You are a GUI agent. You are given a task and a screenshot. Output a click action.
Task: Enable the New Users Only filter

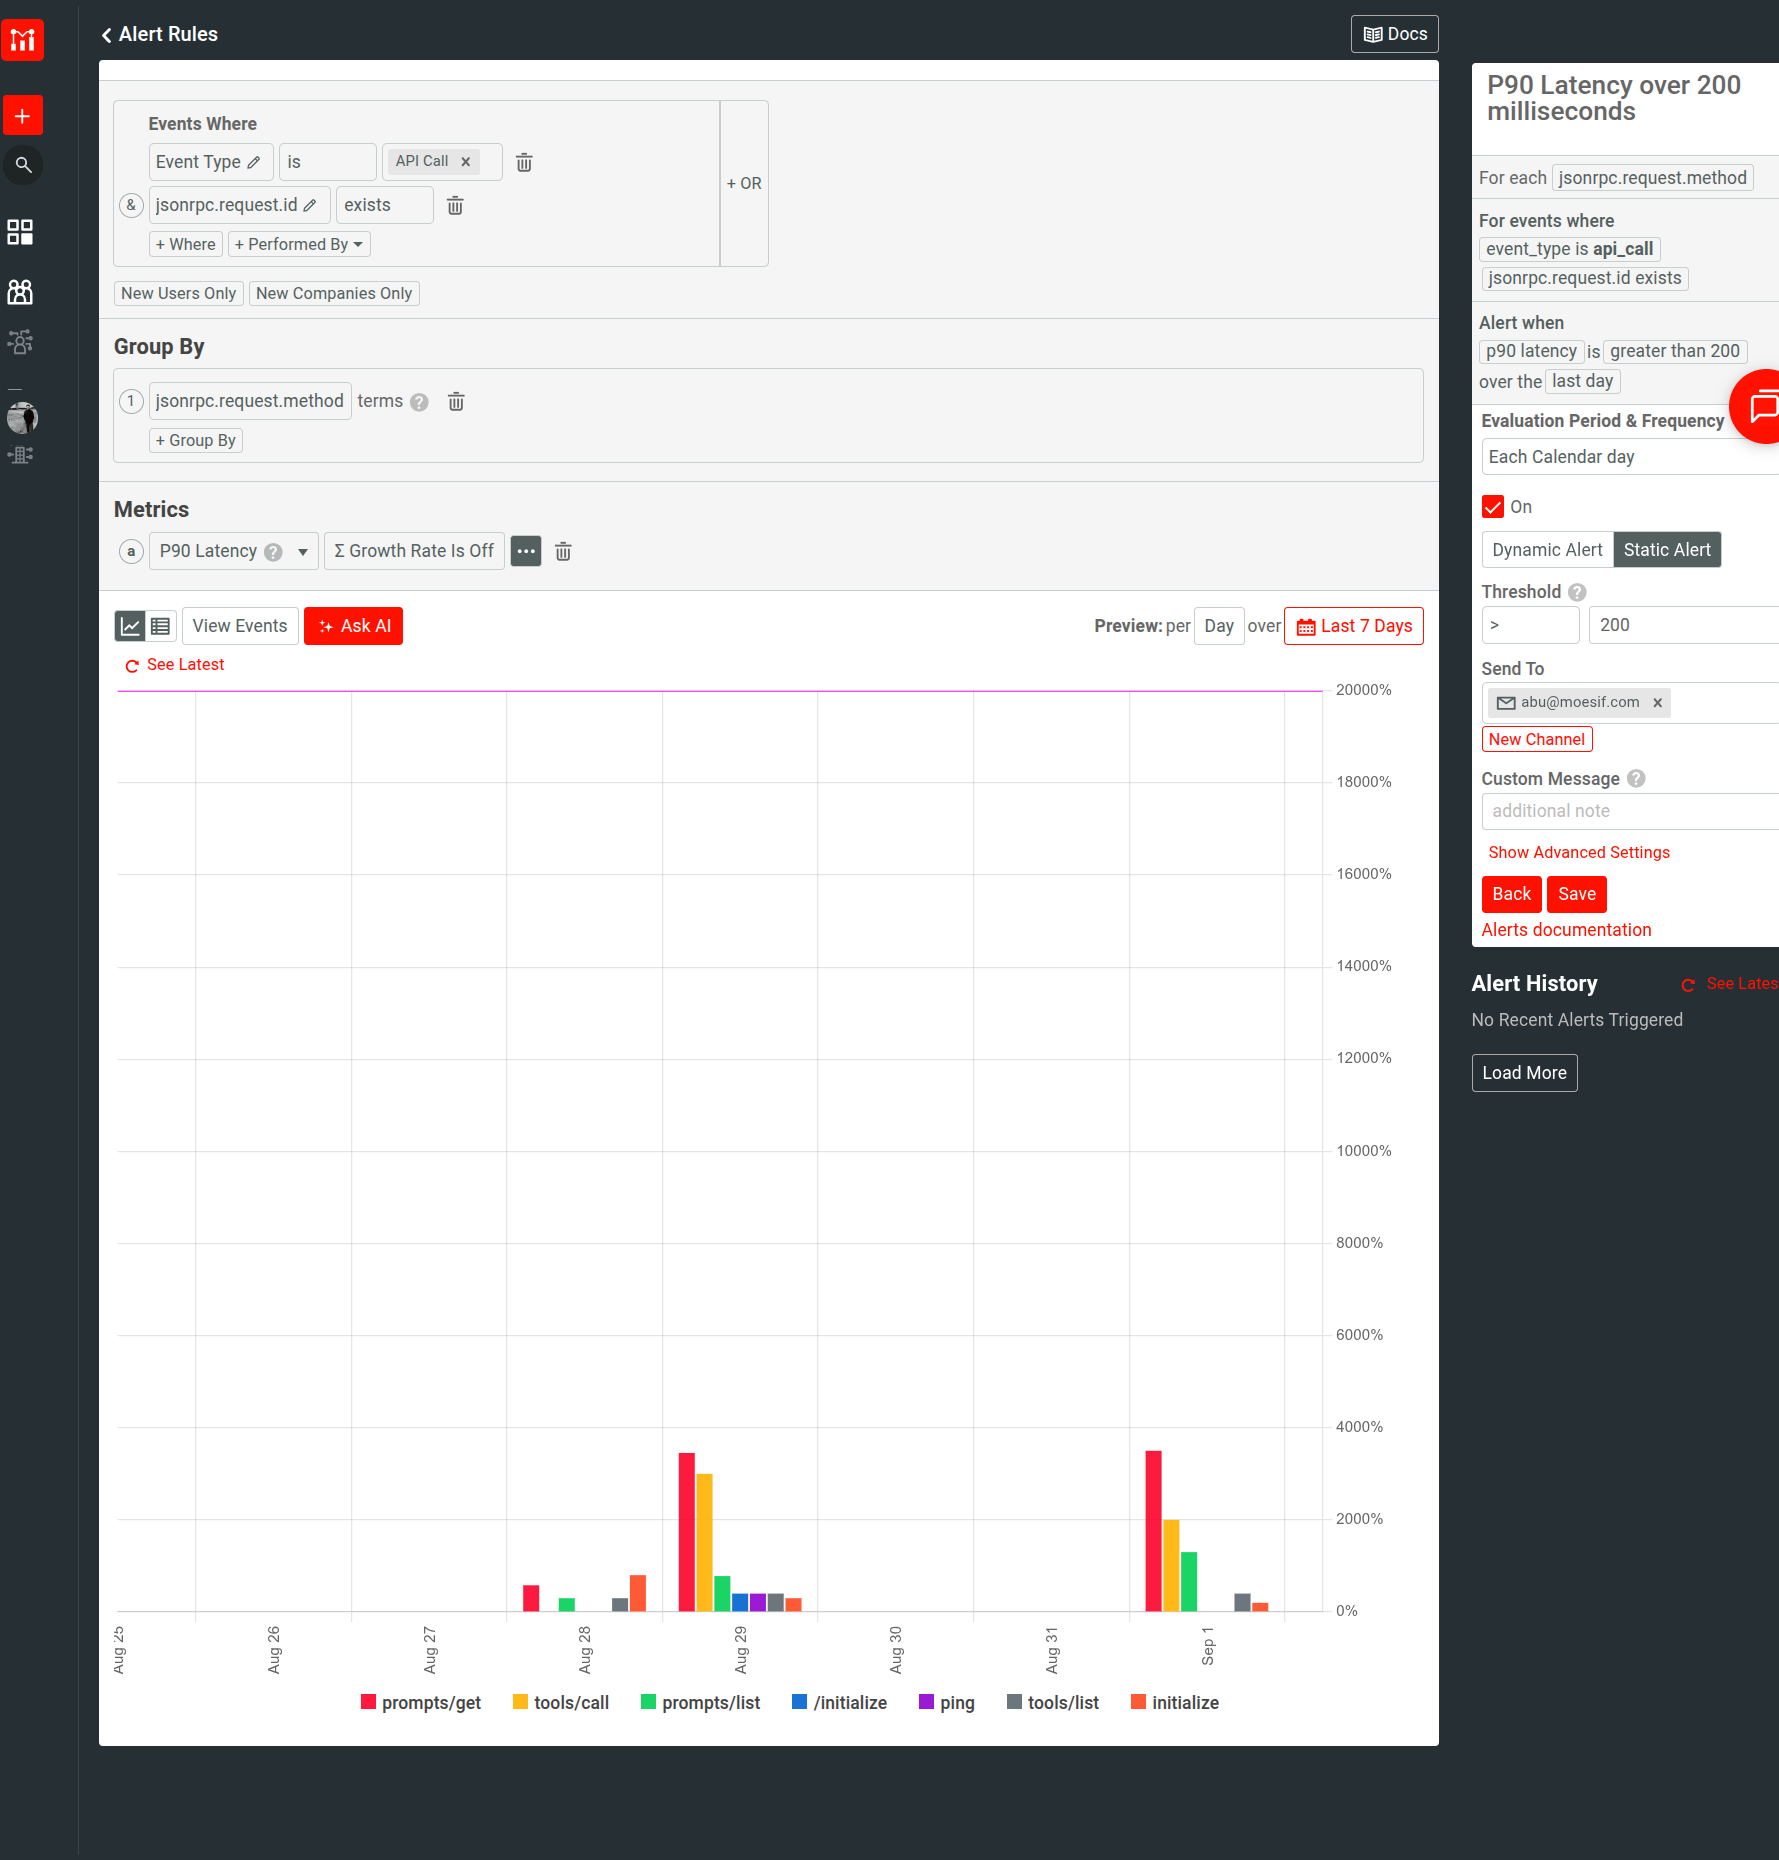click(178, 293)
